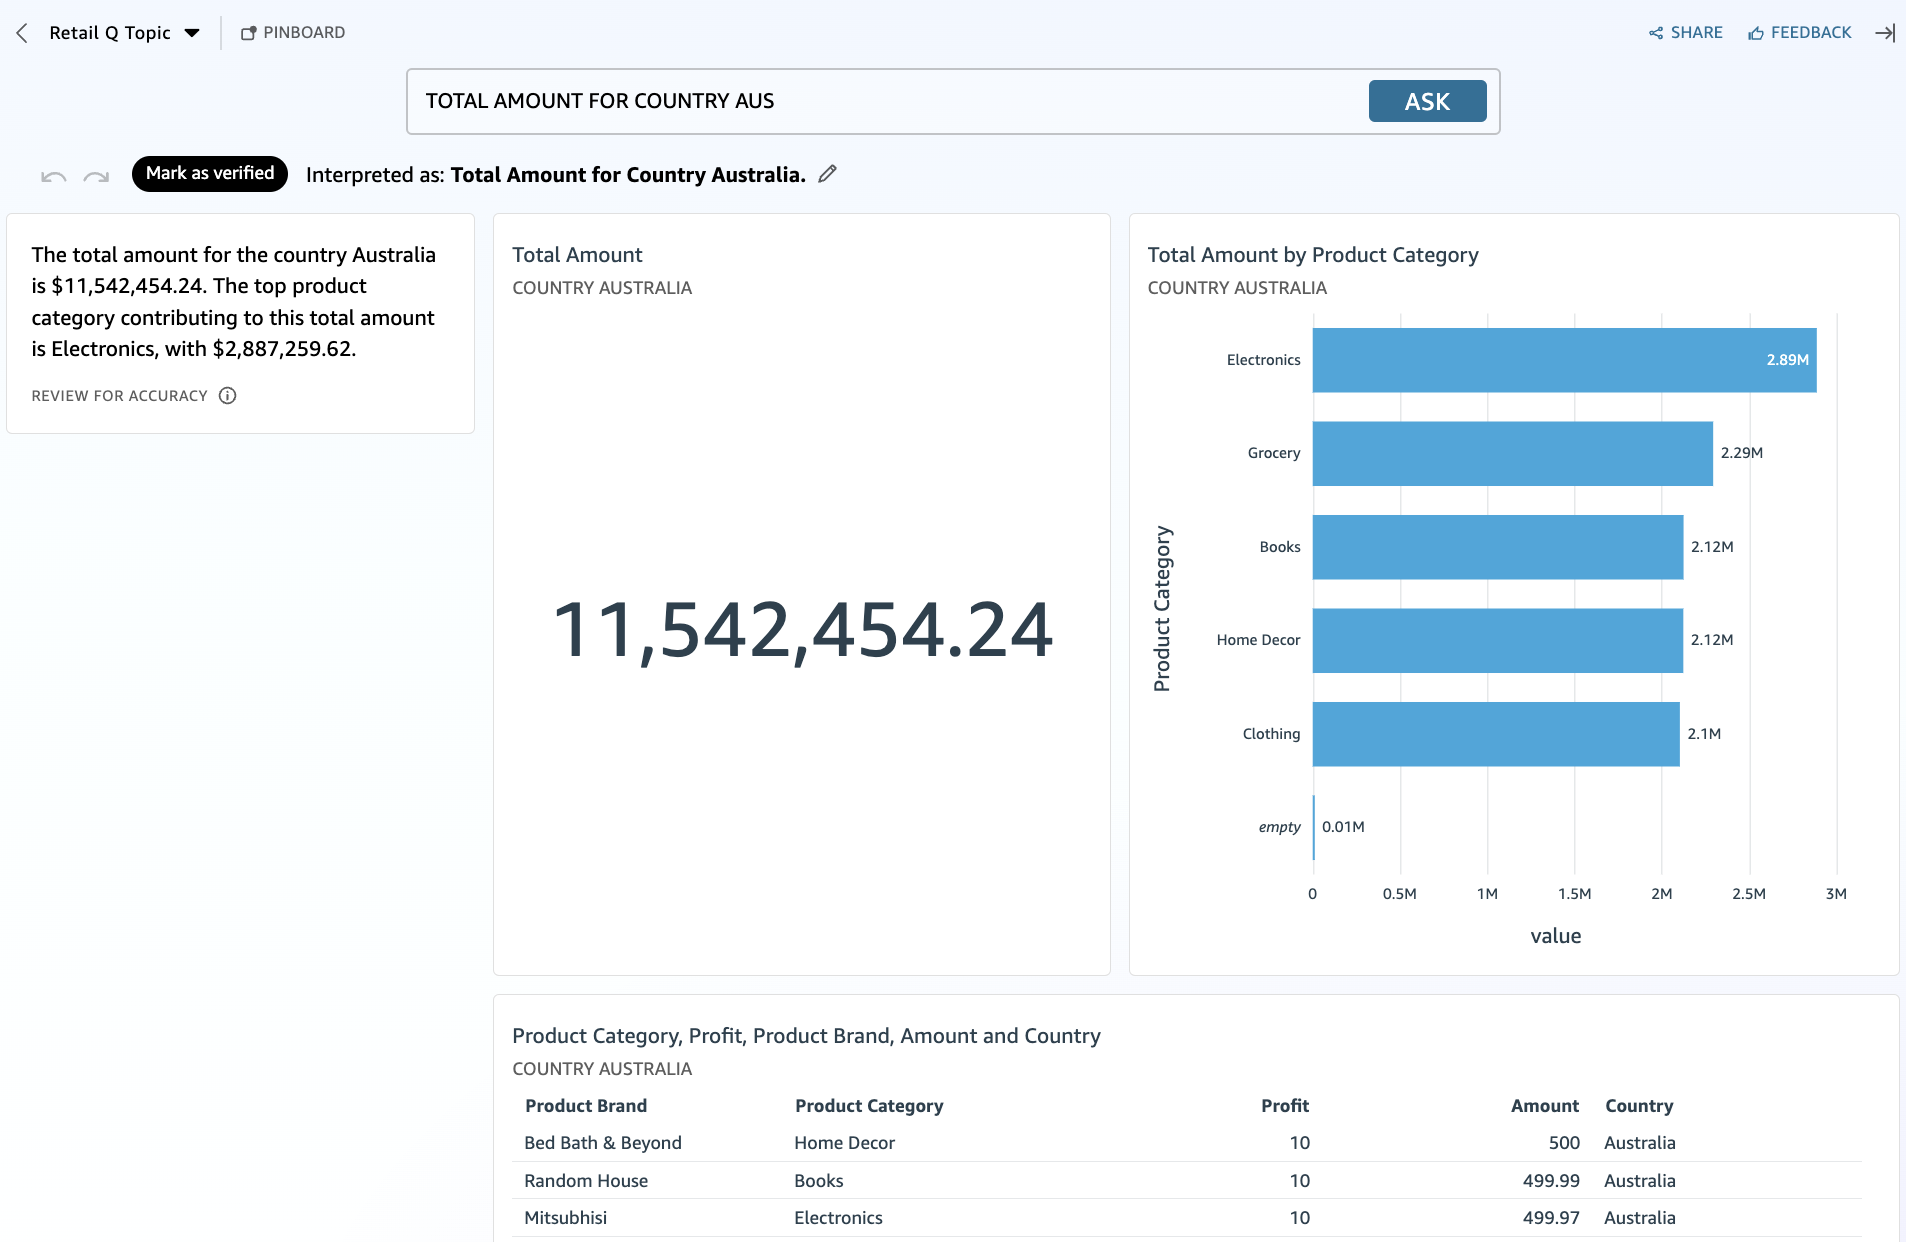The height and width of the screenshot is (1242, 1906).
Task: Click the back arrow icon
Action: [22, 33]
